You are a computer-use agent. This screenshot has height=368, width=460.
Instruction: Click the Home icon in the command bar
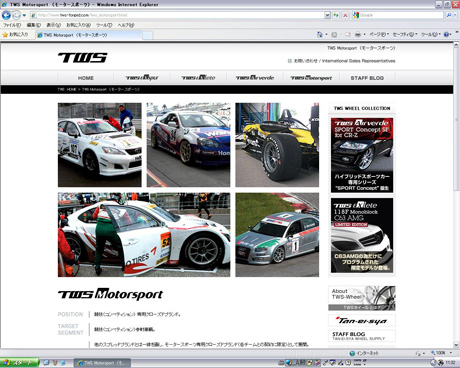(320, 34)
